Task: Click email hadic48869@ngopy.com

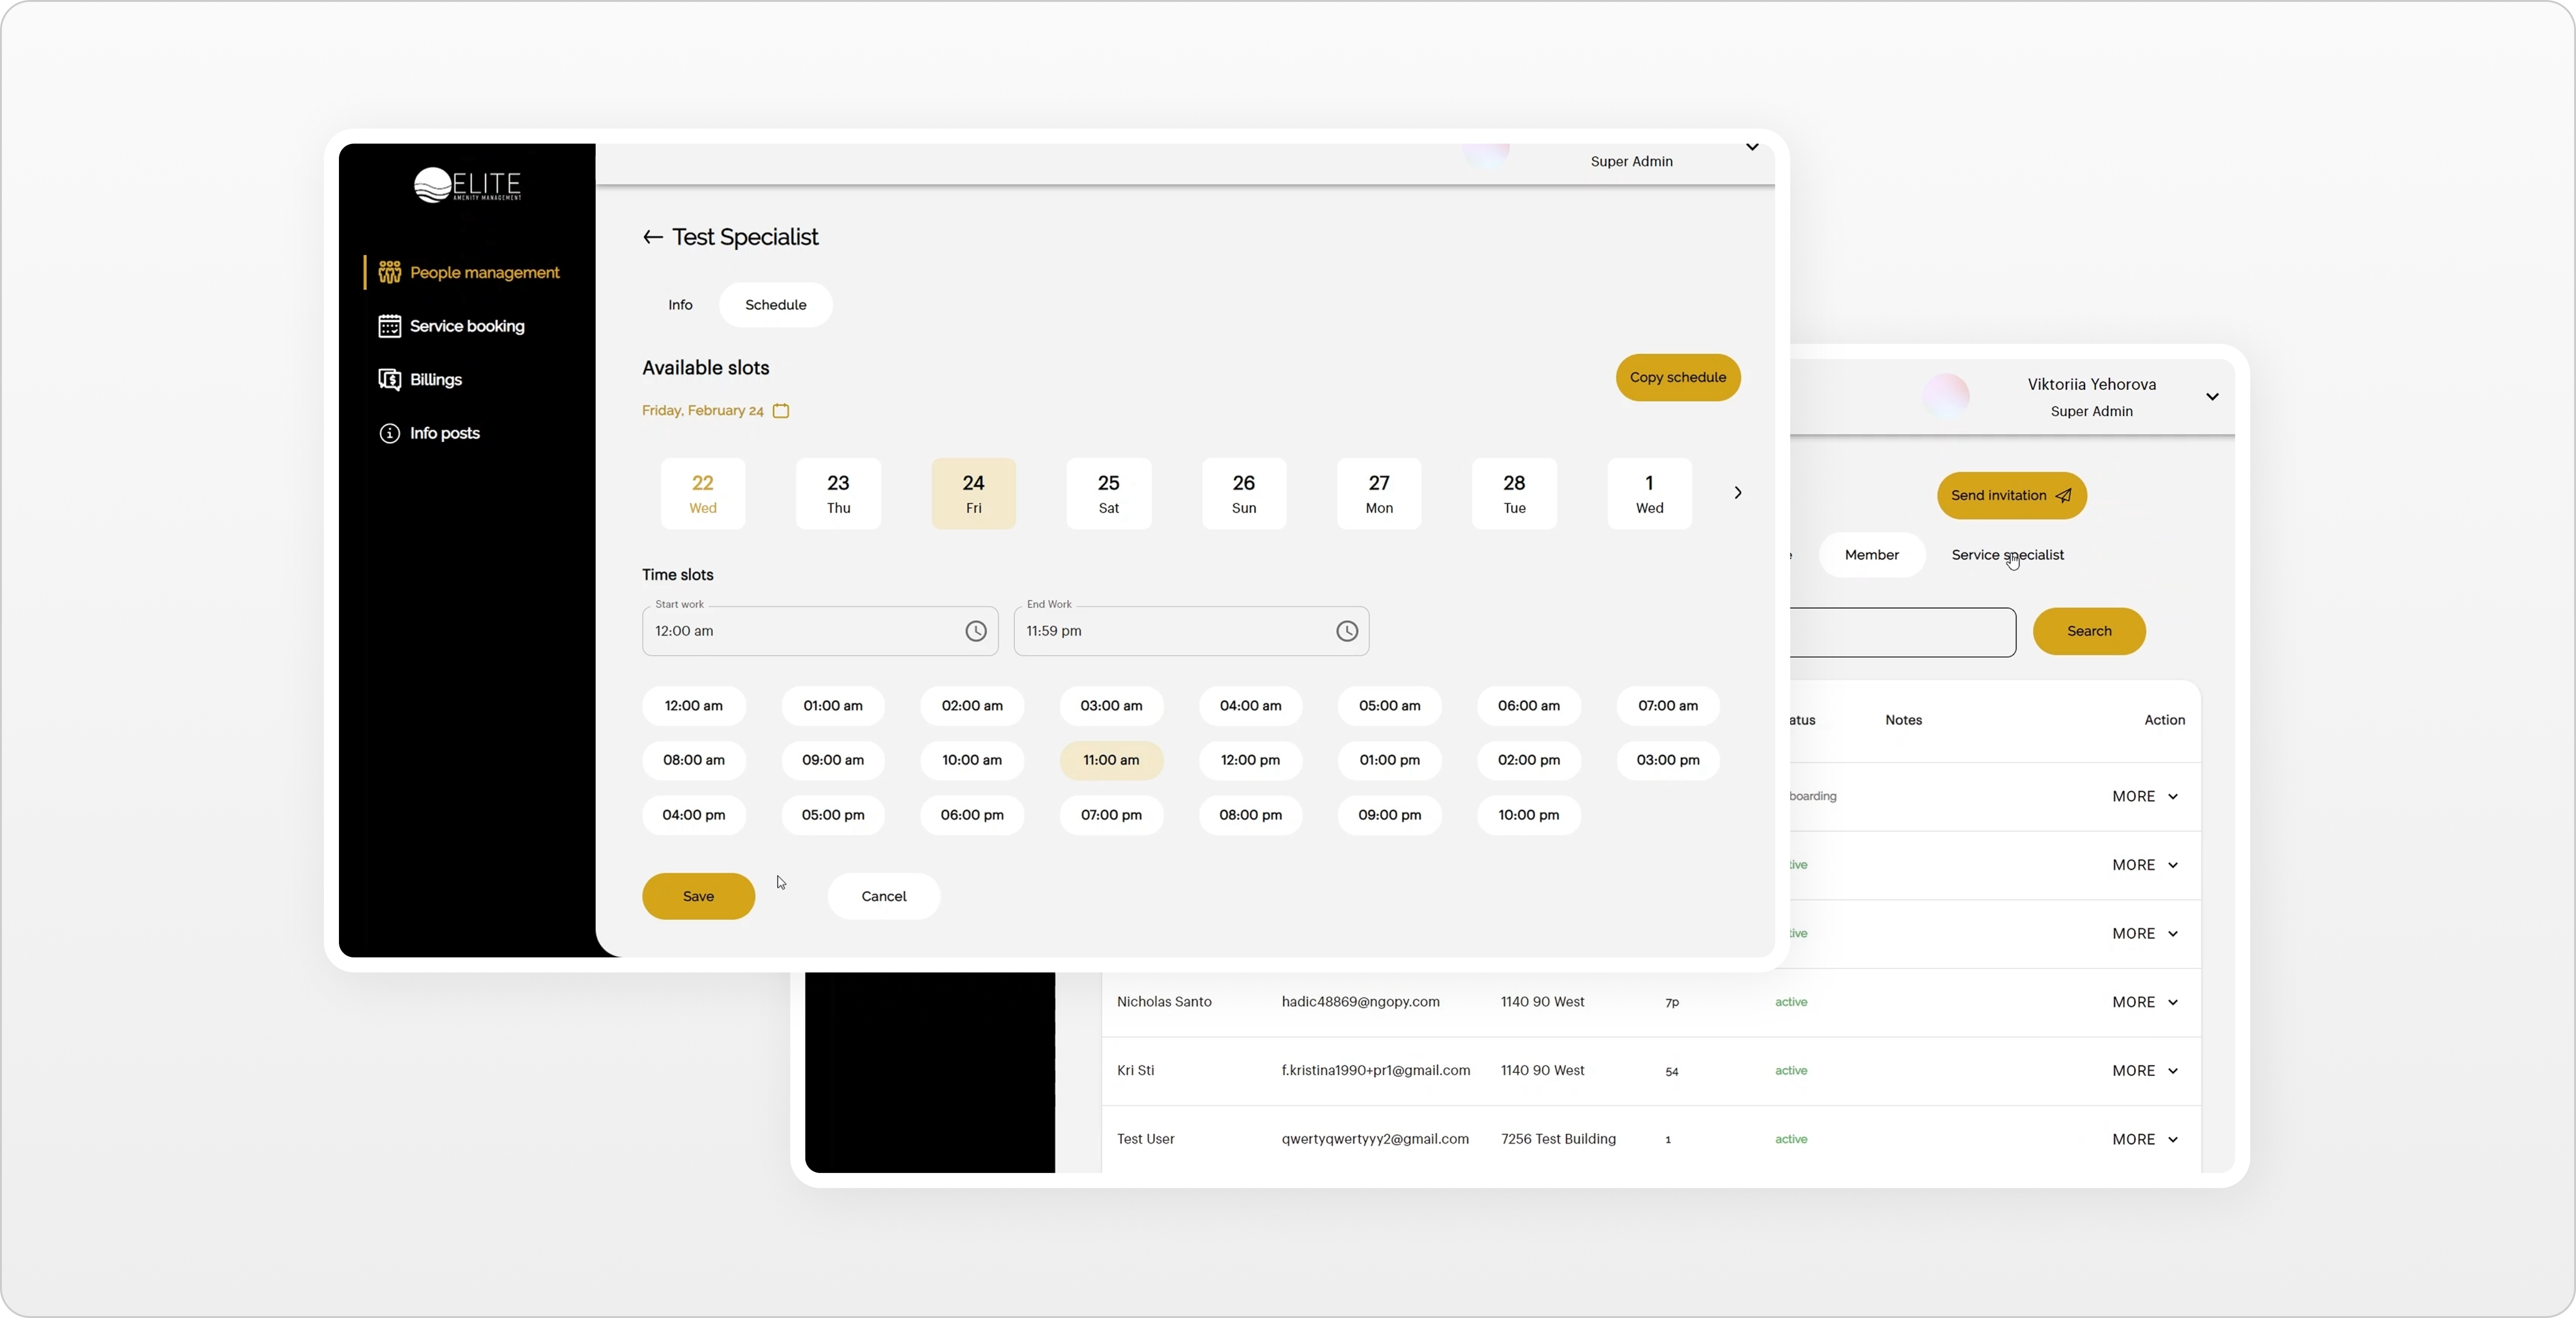Action: tap(1360, 1002)
